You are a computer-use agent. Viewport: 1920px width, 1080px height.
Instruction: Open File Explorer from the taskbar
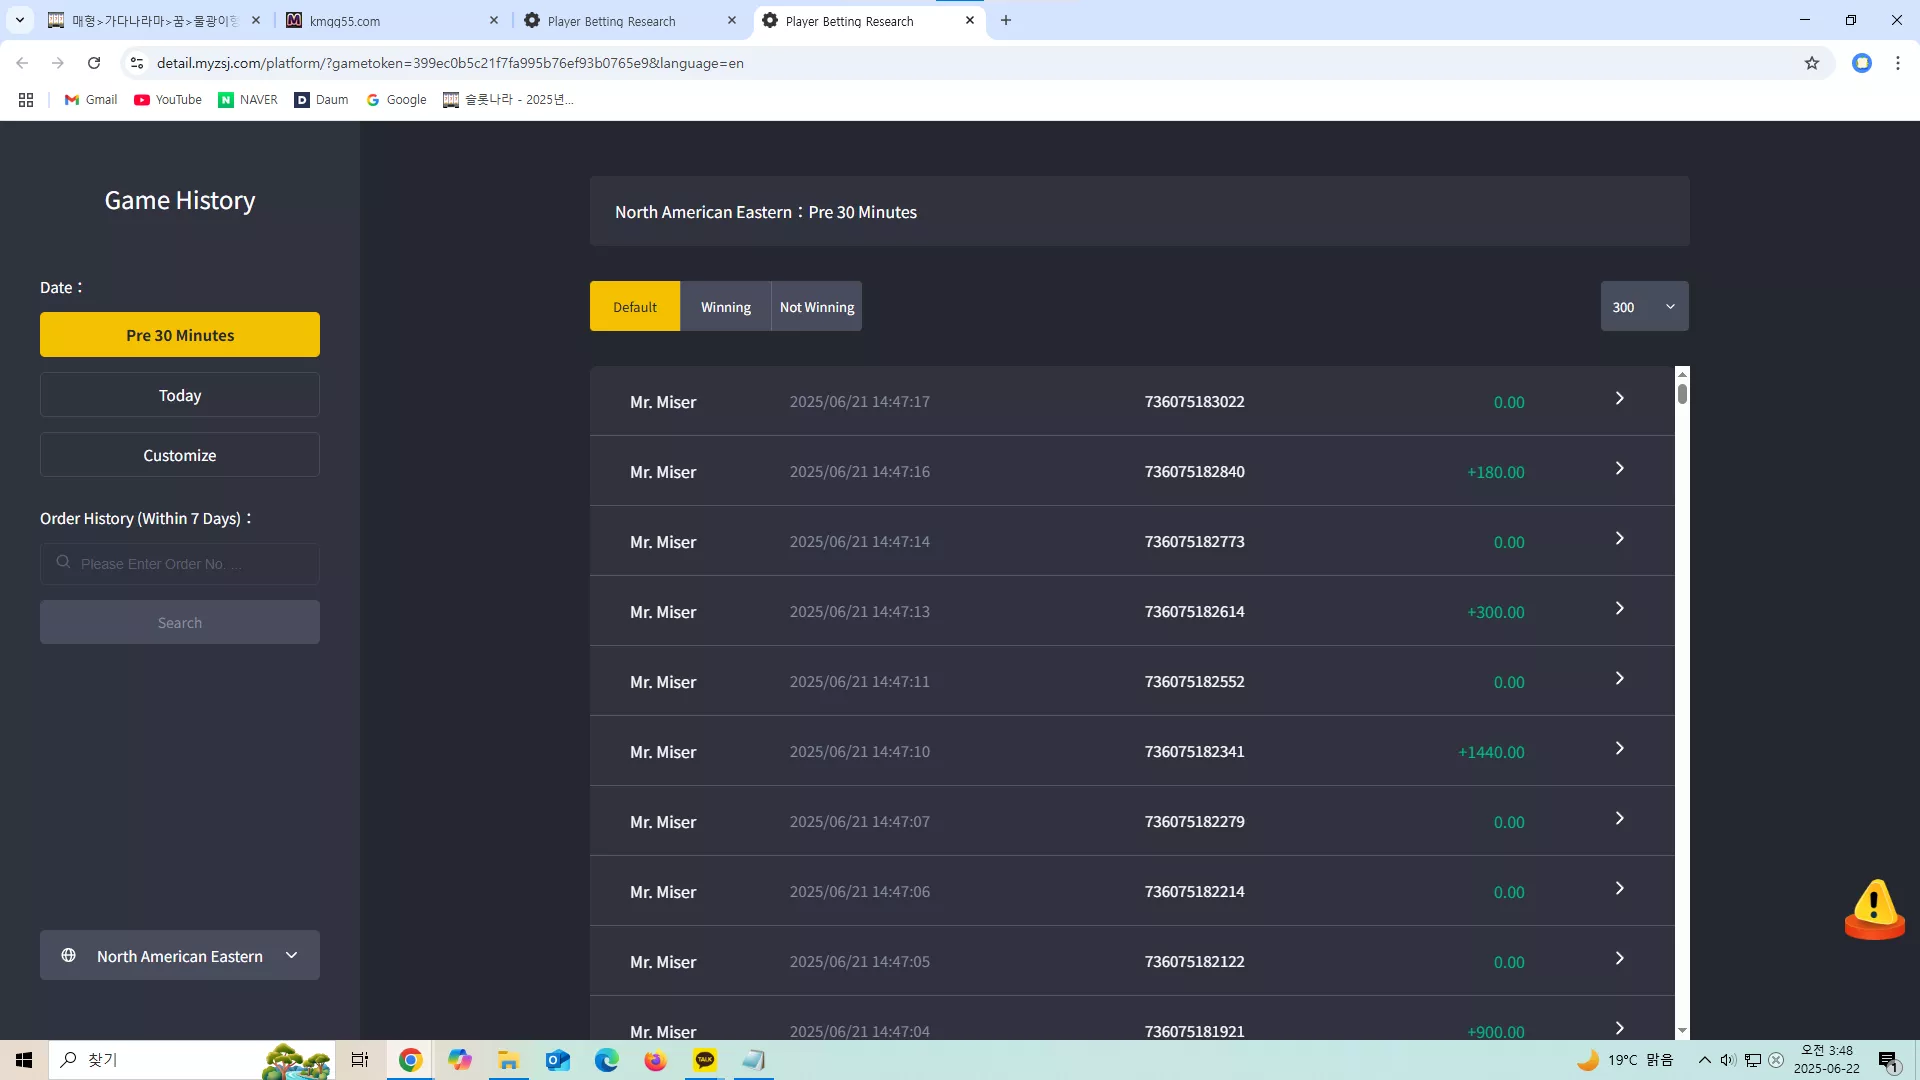[508, 1060]
